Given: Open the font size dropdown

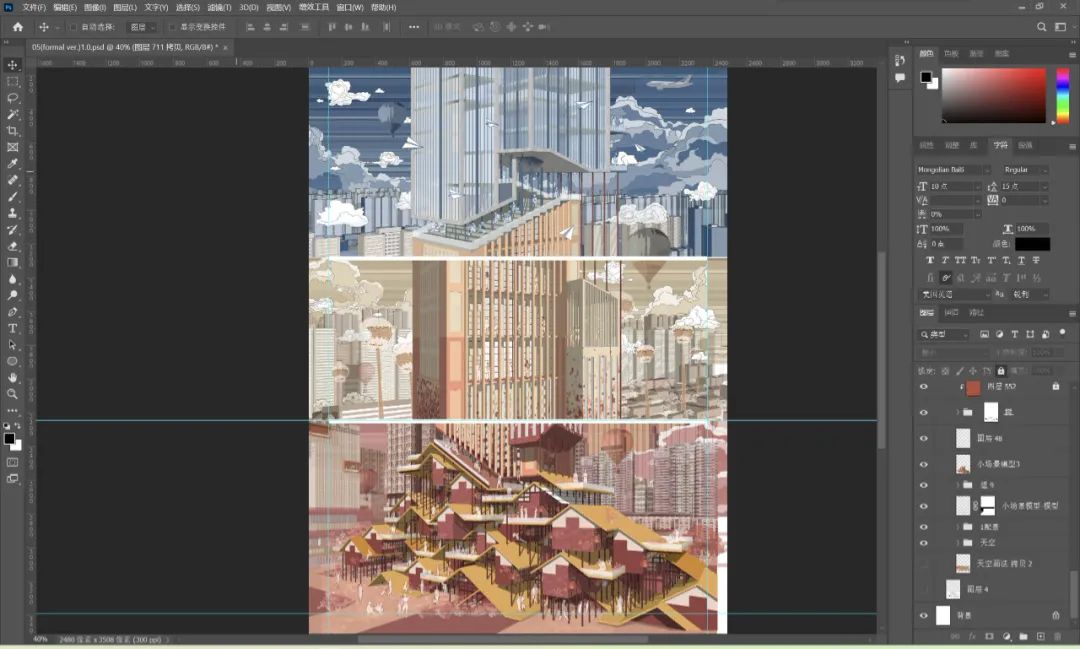Looking at the screenshot, I should (x=977, y=187).
